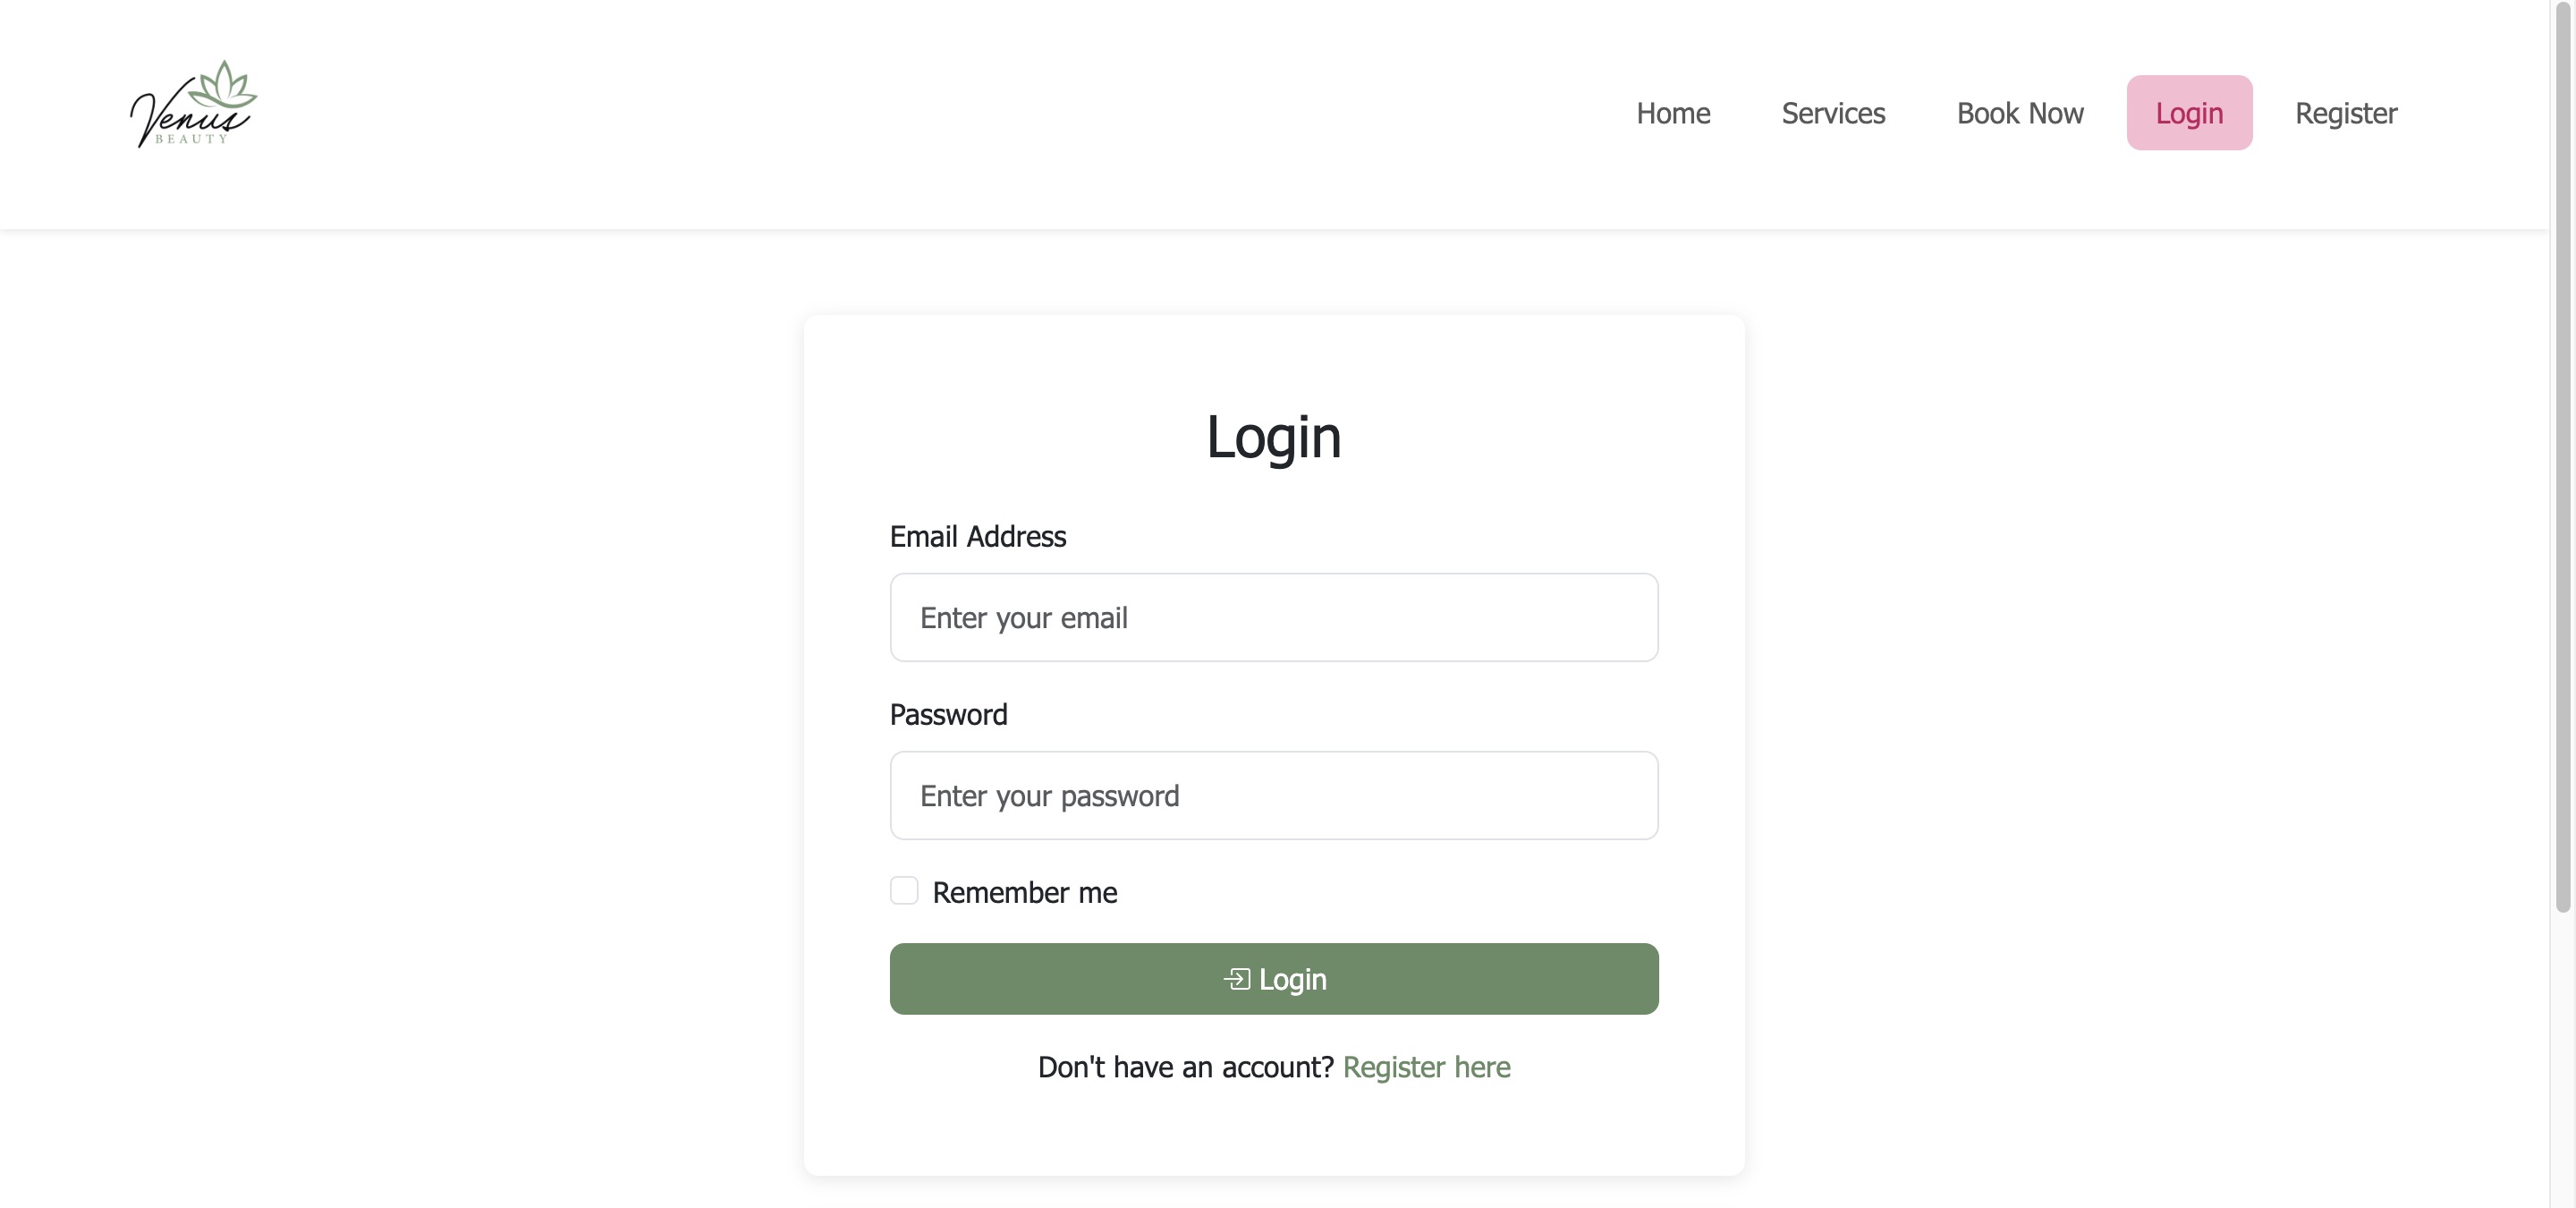Select Book Now in the navigation
This screenshot has height=1208, width=2576.
click(x=2020, y=113)
